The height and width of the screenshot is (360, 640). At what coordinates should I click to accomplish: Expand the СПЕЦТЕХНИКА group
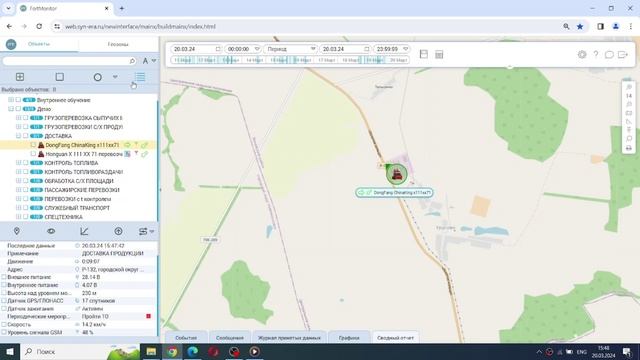[x=18, y=217]
